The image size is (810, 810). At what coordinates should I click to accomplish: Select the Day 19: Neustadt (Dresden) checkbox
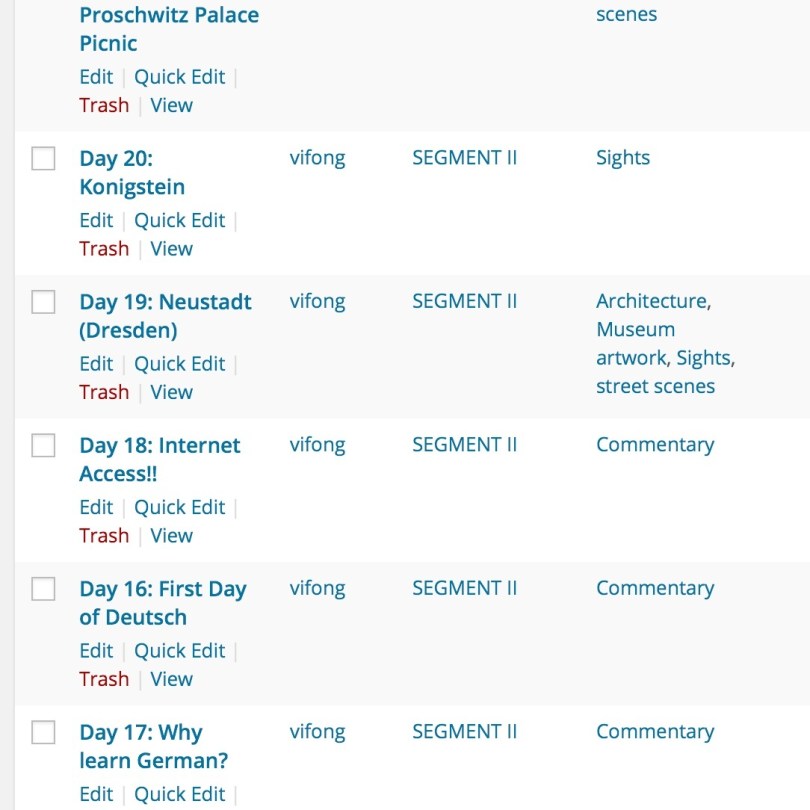(x=43, y=302)
